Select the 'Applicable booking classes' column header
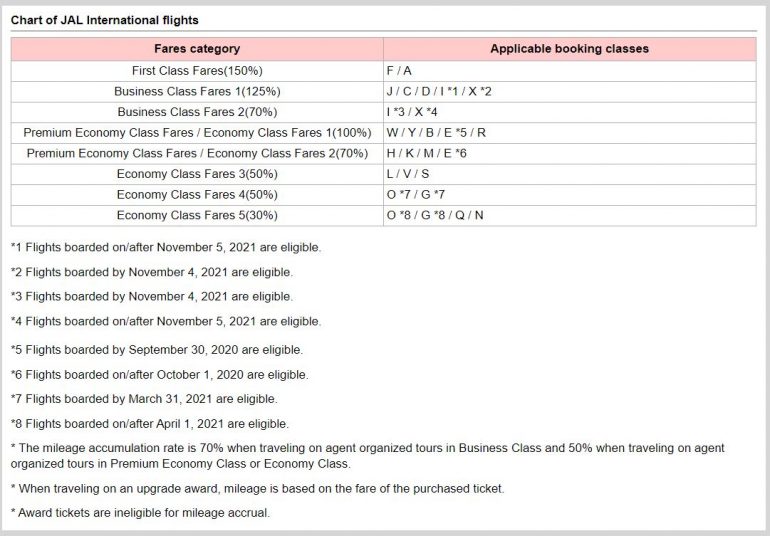The height and width of the screenshot is (536, 770). [x=569, y=49]
